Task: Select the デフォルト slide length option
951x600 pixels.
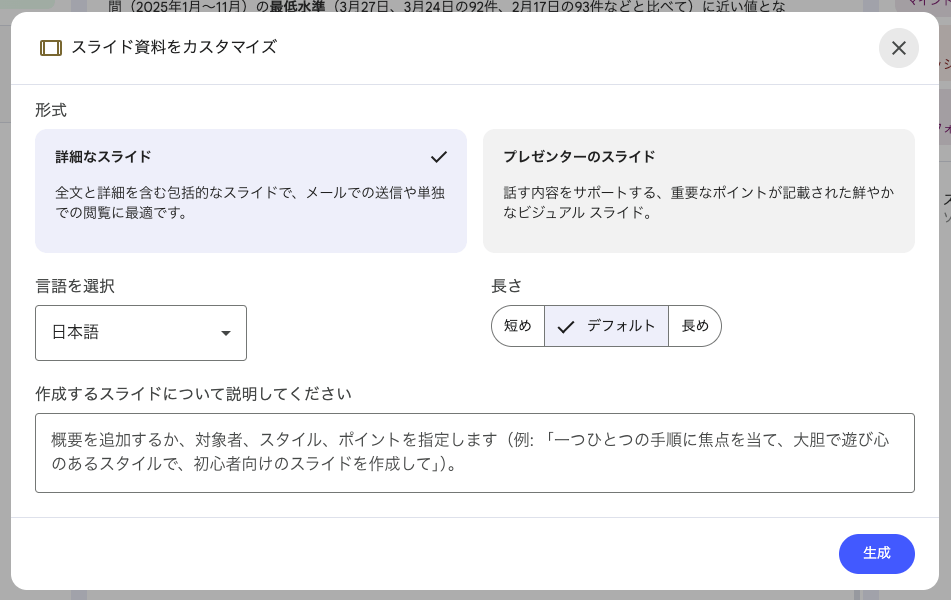Action: [606, 326]
